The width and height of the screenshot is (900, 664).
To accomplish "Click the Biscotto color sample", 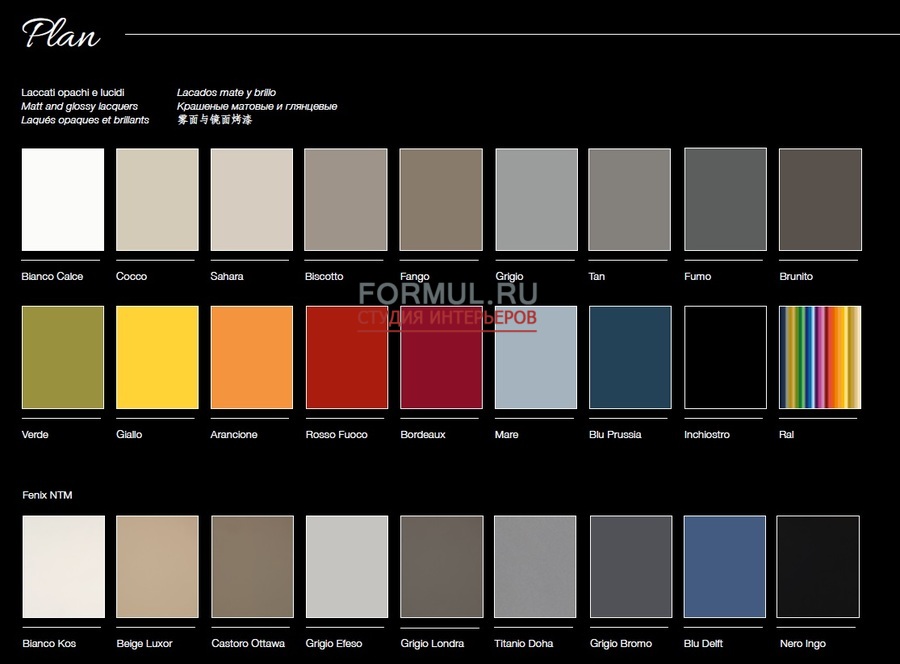I will (x=345, y=198).
